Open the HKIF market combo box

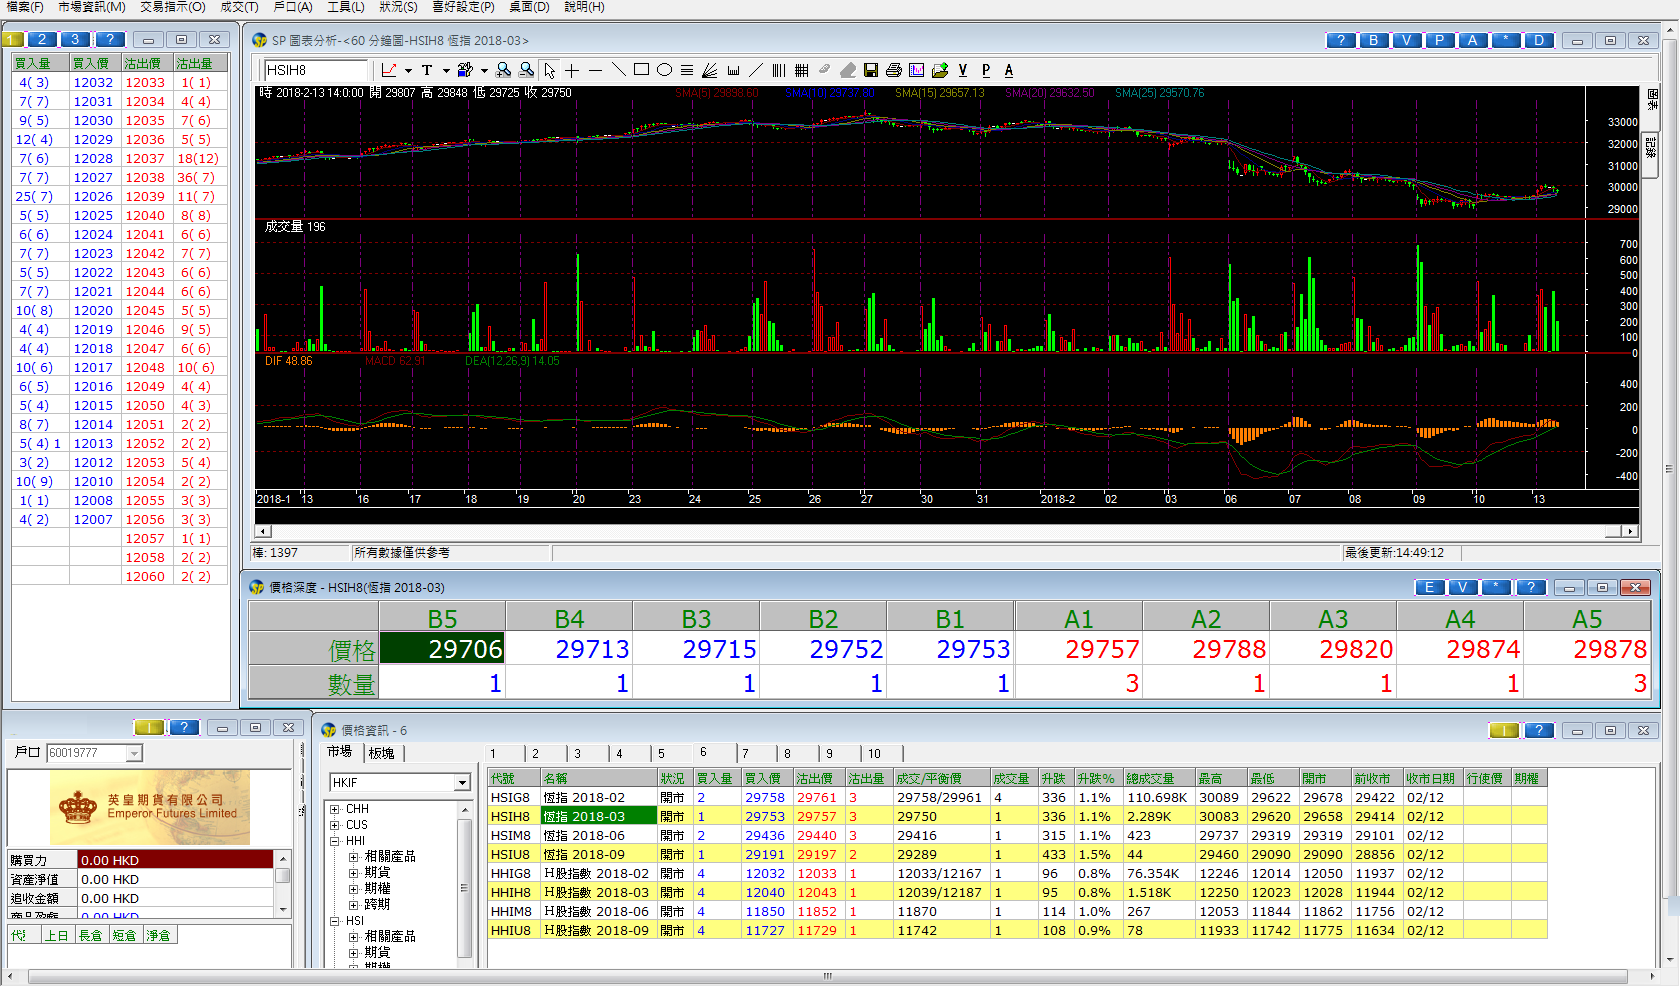tap(400, 782)
